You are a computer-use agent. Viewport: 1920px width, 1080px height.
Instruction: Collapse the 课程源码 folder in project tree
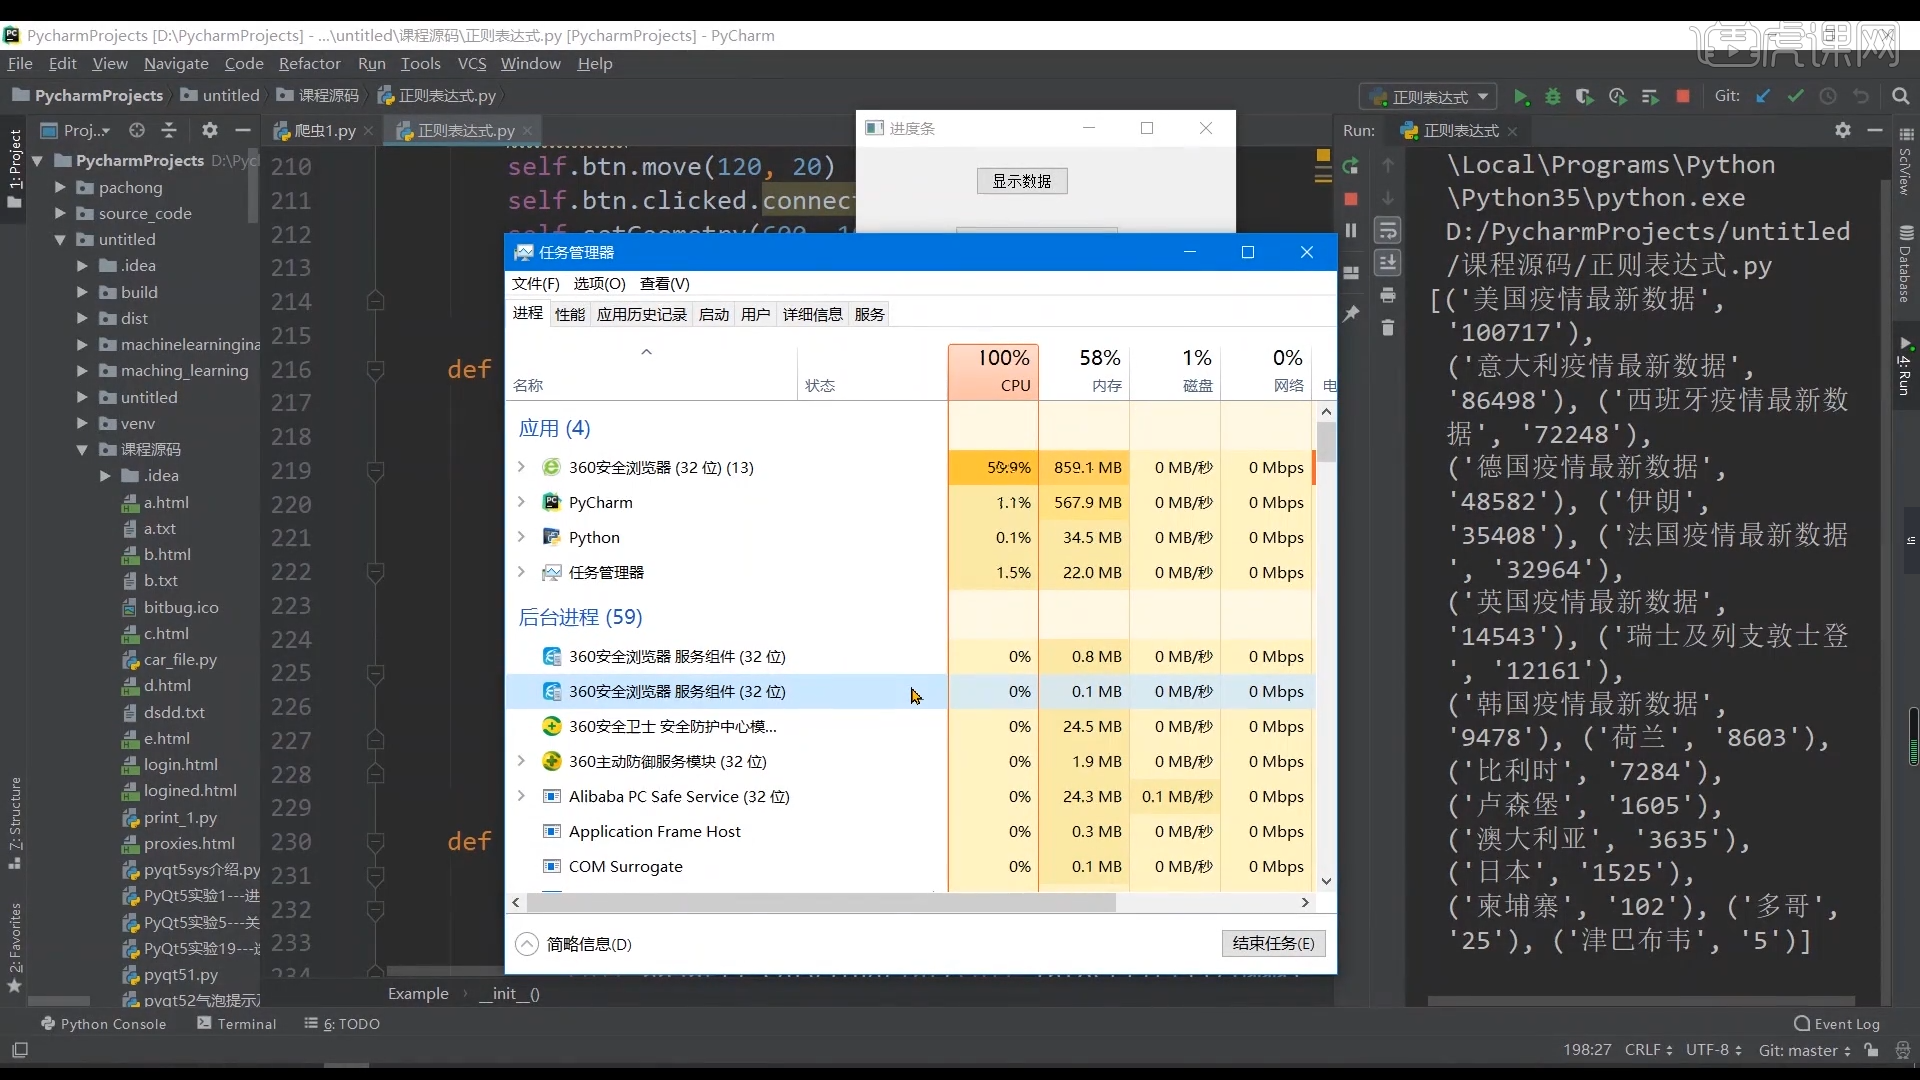83,450
